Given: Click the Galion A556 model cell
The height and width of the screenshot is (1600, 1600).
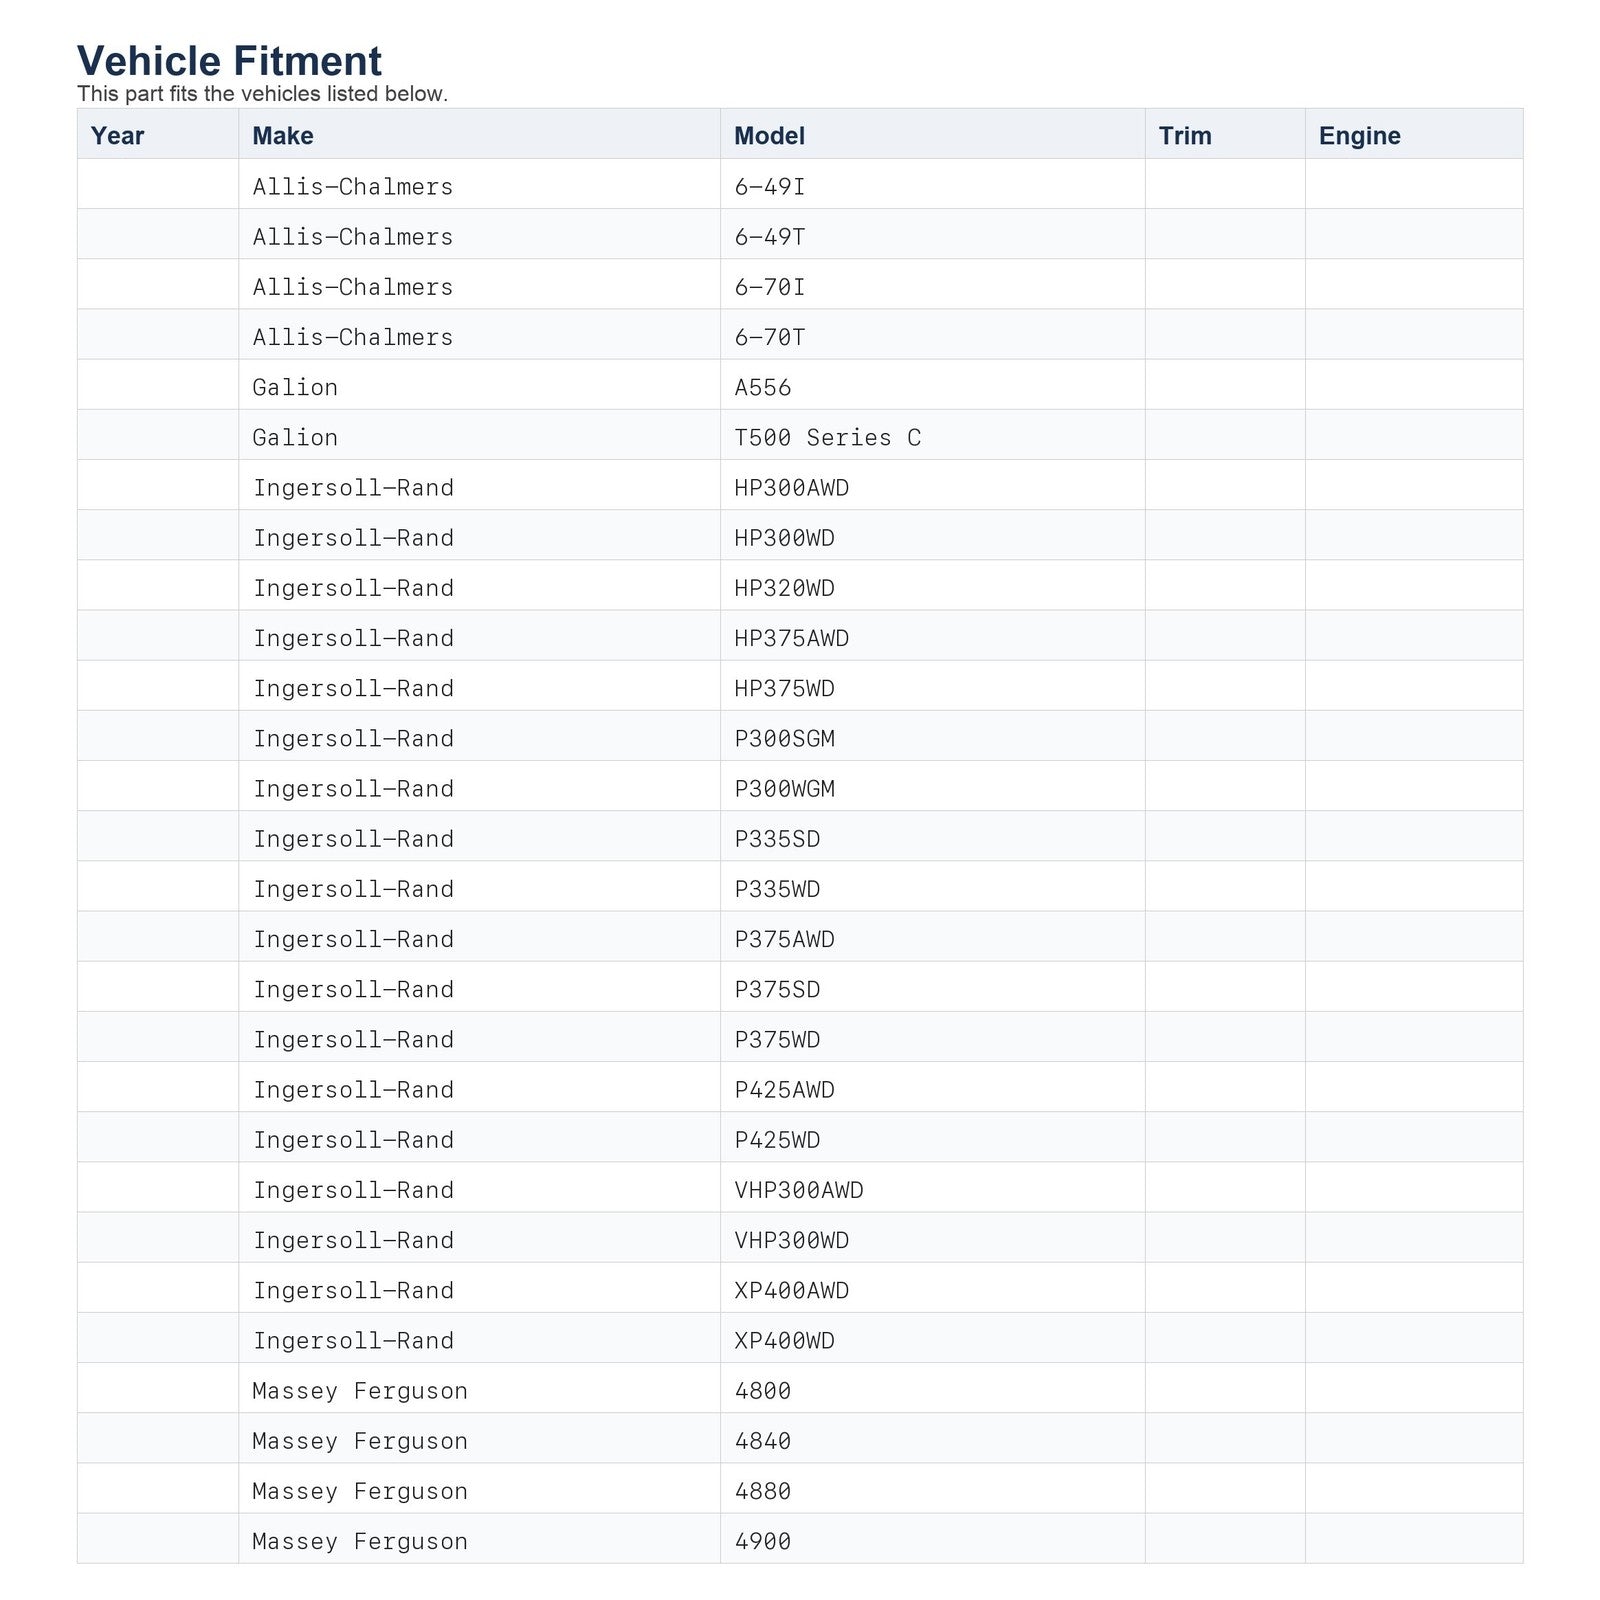Looking at the screenshot, I should click(932, 385).
